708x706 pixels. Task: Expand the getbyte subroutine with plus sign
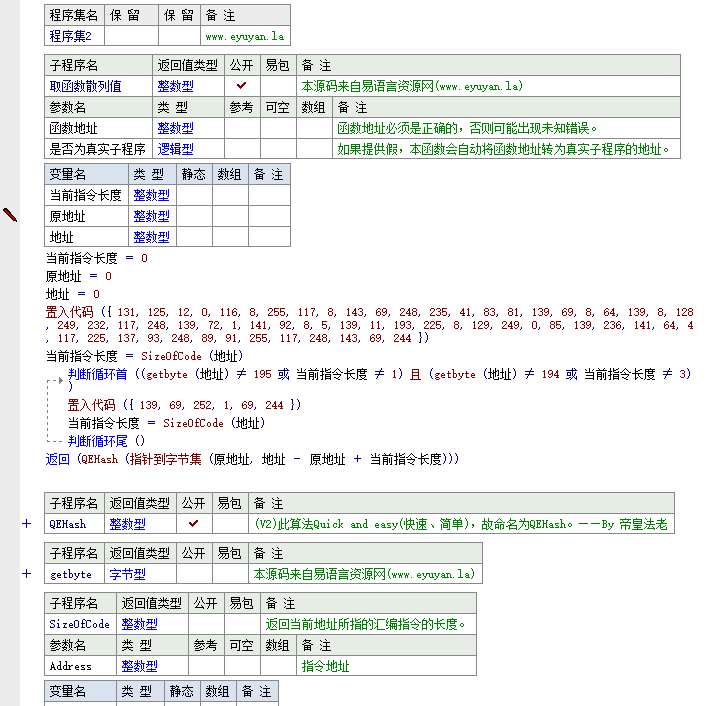click(x=27, y=574)
